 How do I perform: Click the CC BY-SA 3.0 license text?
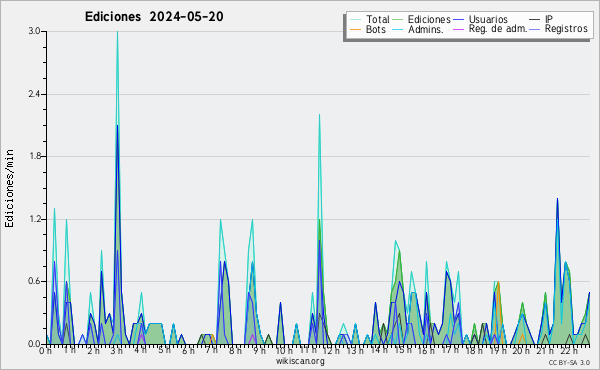(x=569, y=363)
